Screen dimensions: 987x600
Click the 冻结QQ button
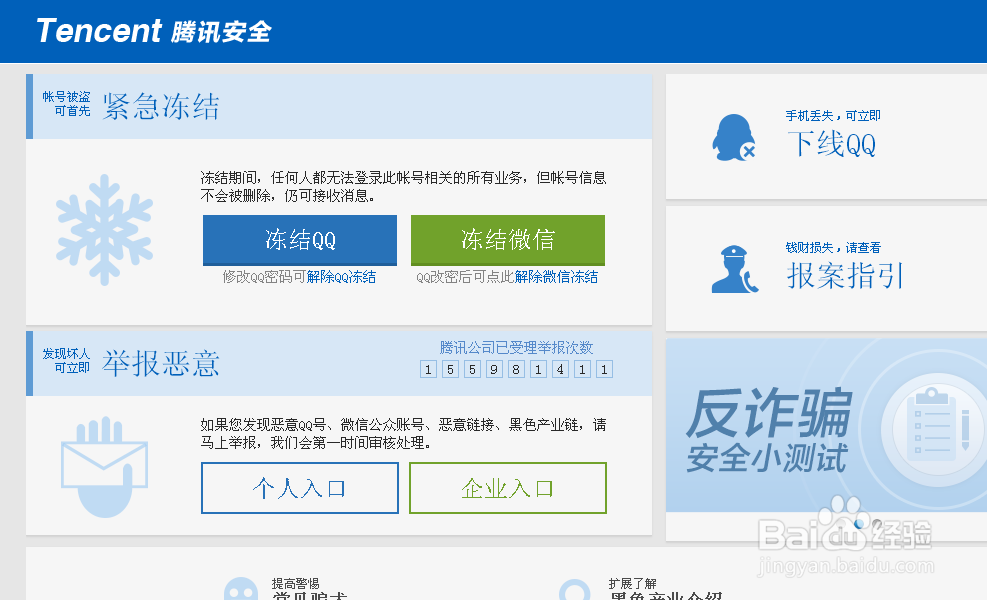(300, 240)
